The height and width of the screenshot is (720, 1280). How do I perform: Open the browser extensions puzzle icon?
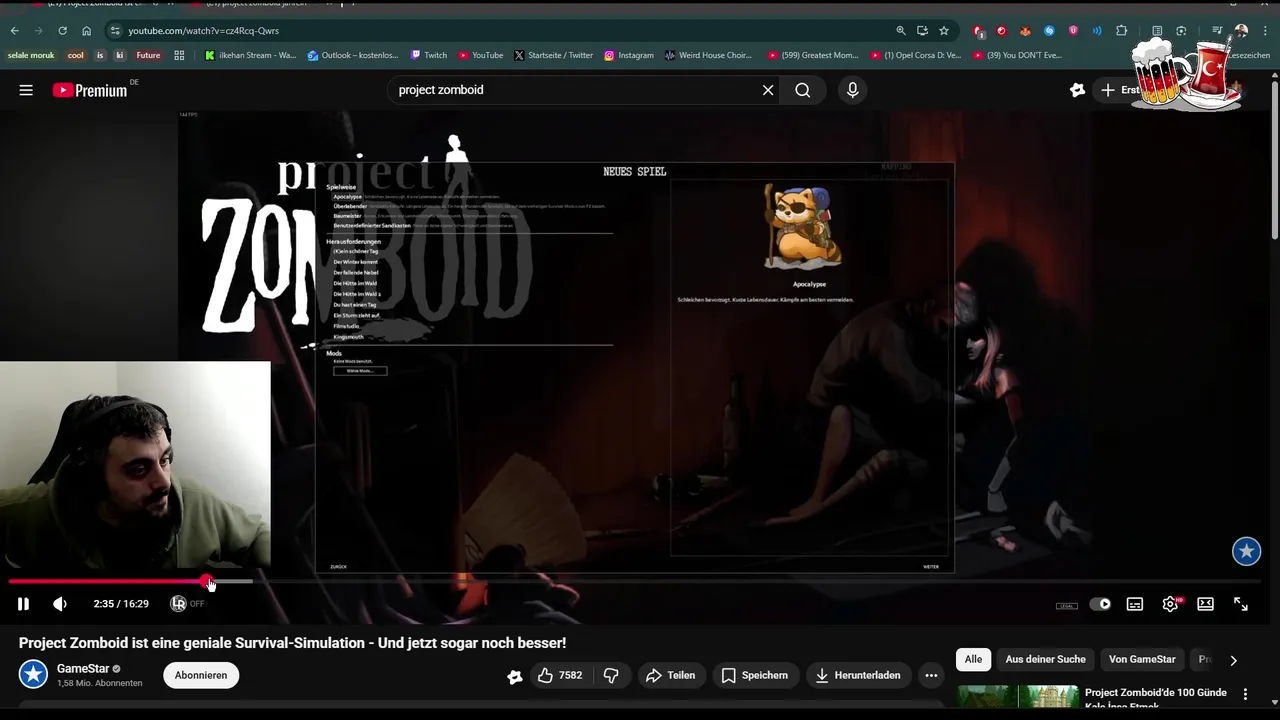click(1121, 31)
